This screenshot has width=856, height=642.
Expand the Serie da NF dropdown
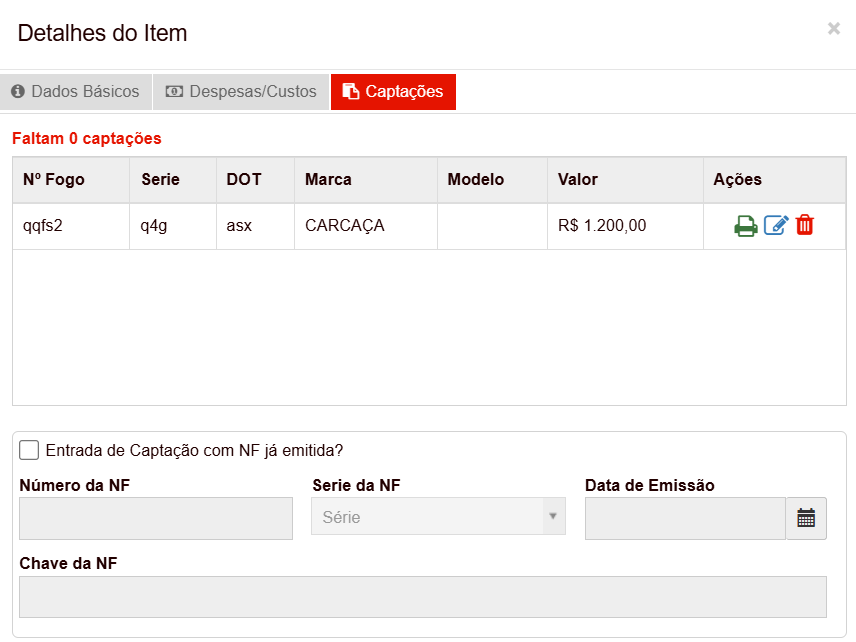[x=438, y=516]
